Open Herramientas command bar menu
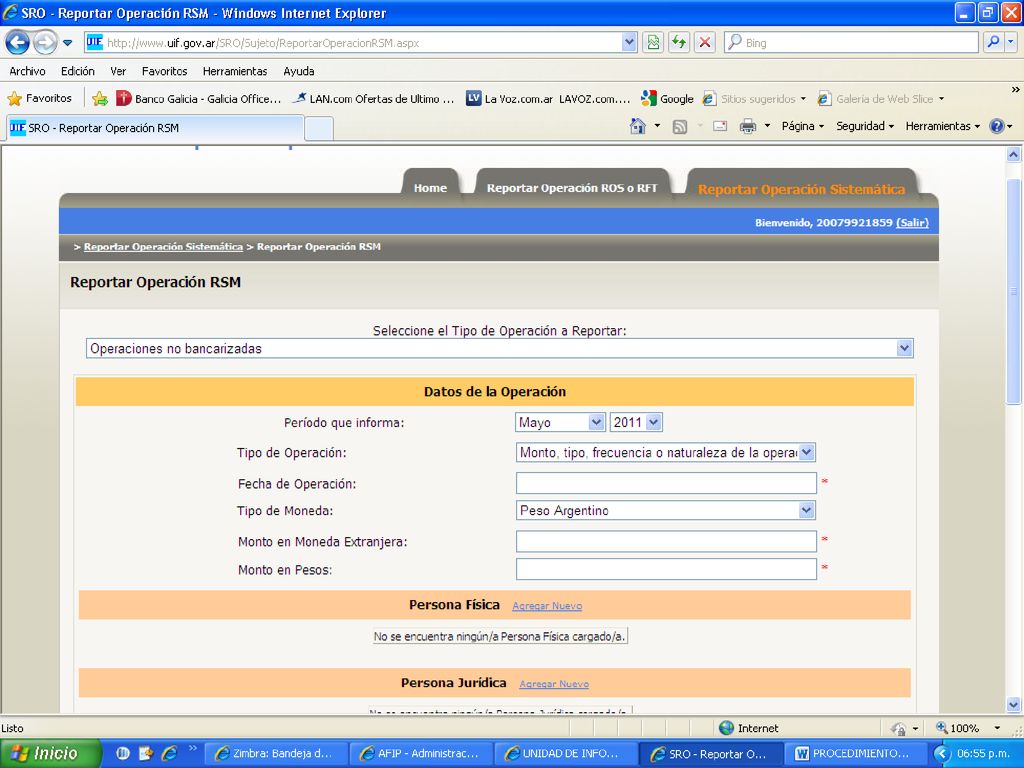The width and height of the screenshot is (1024, 768). 942,126
